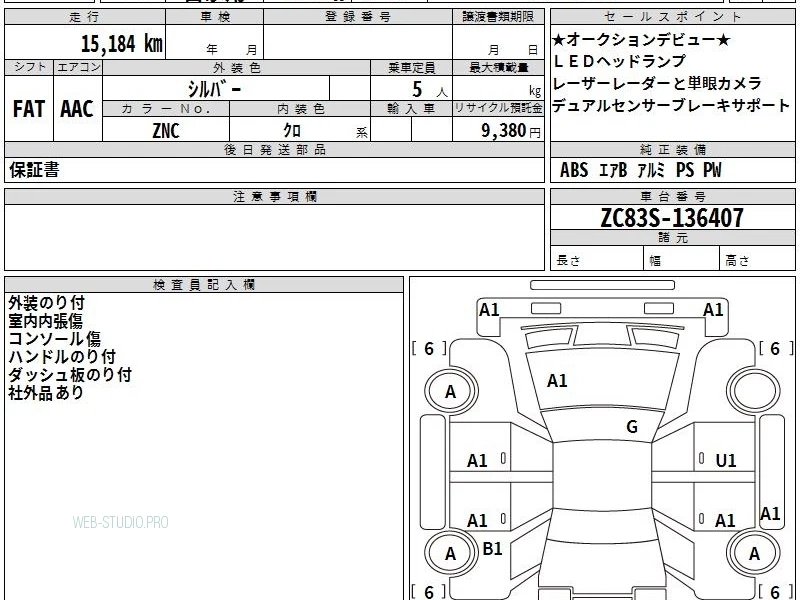Image resolution: width=800 pixels, height=600 pixels.
Task: Select the 車台番号 header
Action: click(x=672, y=197)
